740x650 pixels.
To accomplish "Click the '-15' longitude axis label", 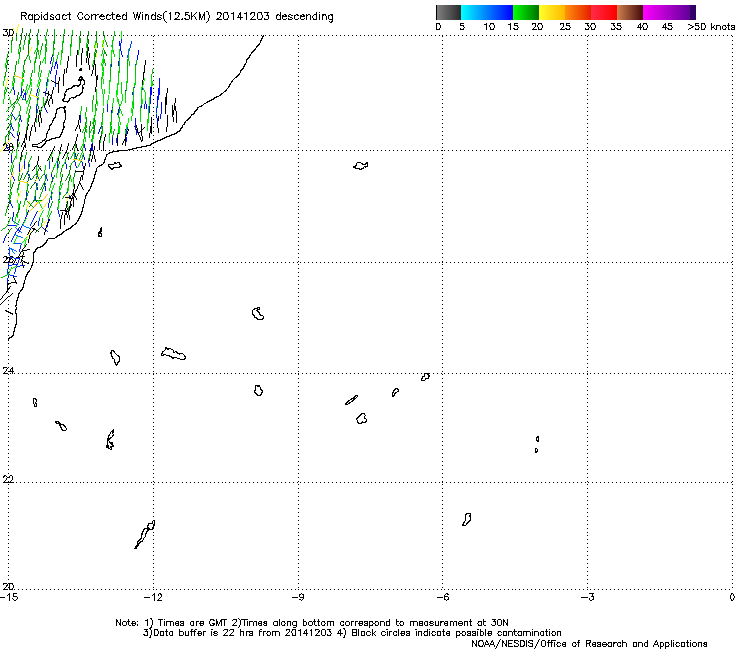I will coord(9,598).
